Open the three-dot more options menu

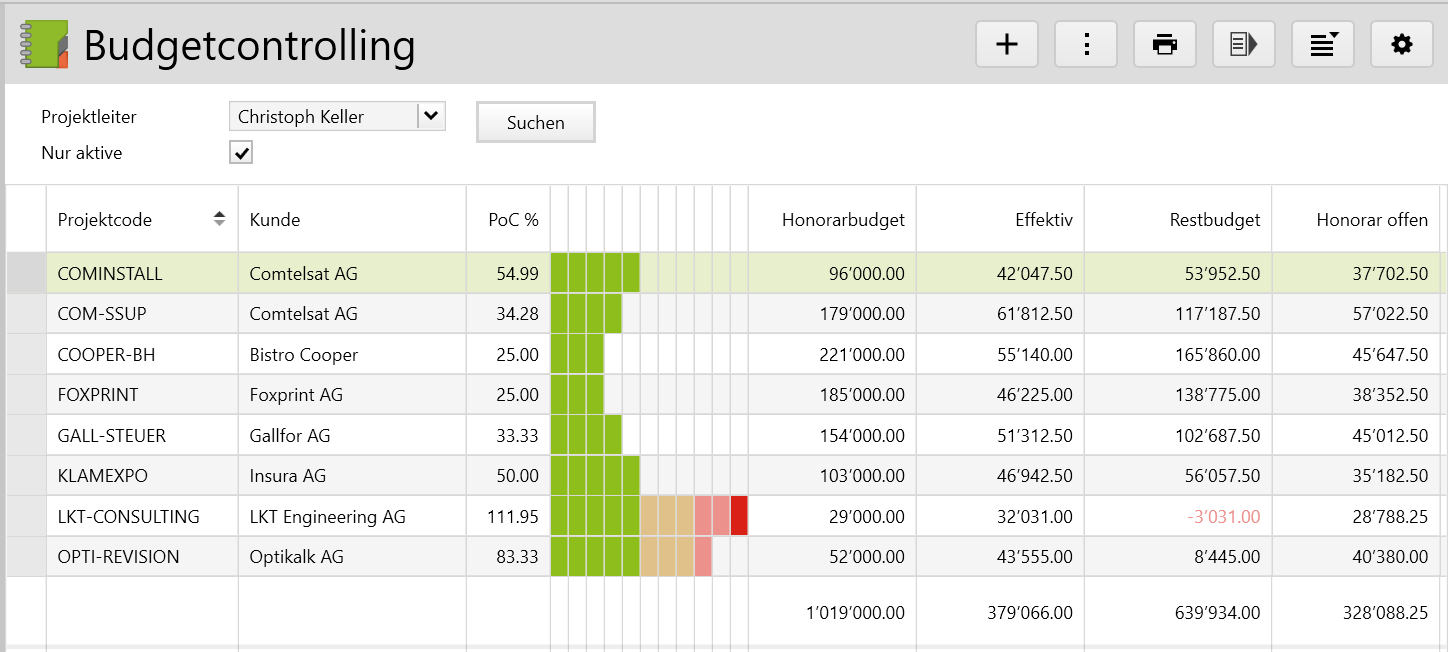click(x=1086, y=45)
